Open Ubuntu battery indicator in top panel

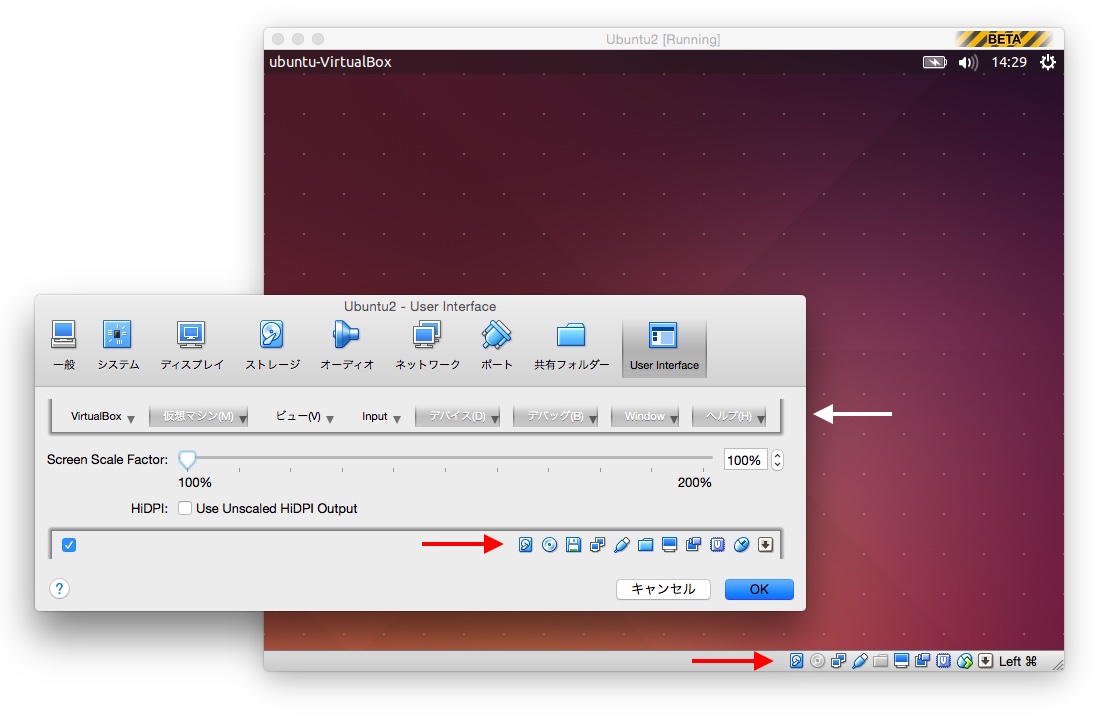click(934, 62)
